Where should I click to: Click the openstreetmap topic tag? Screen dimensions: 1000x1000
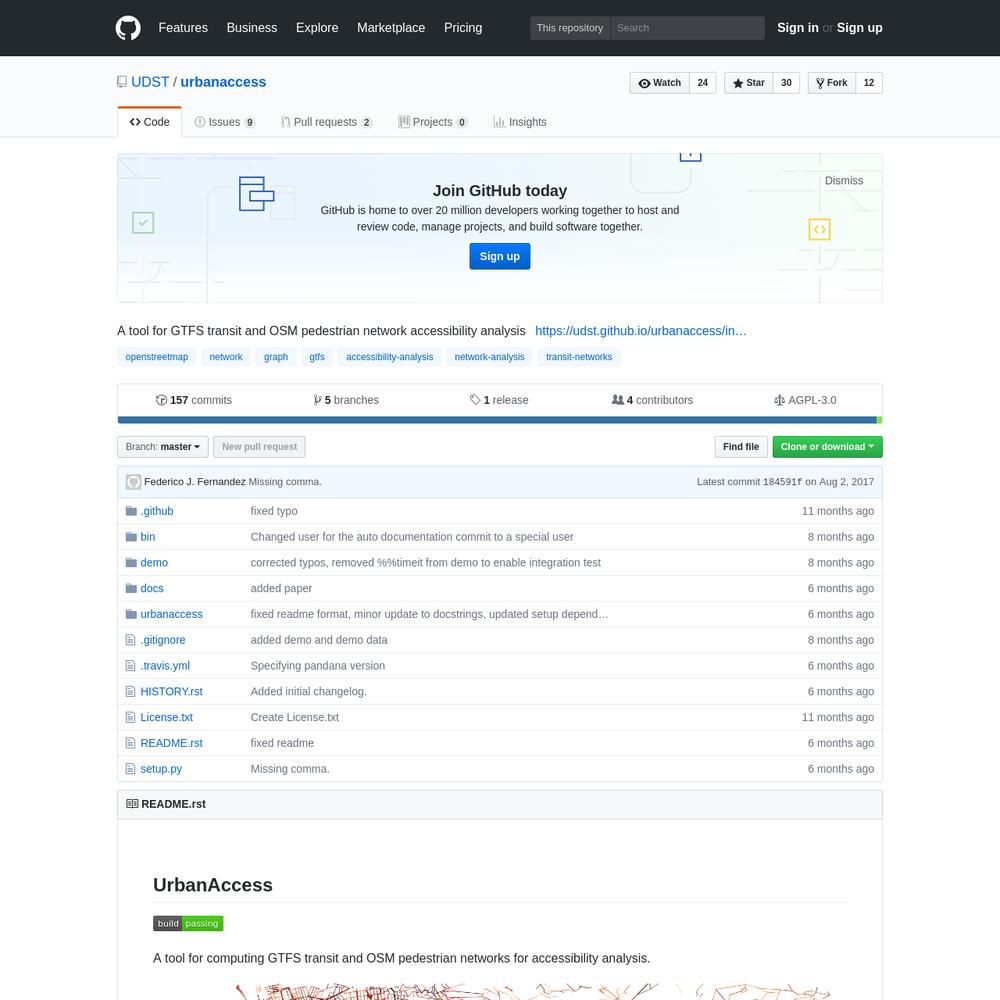[156, 357]
